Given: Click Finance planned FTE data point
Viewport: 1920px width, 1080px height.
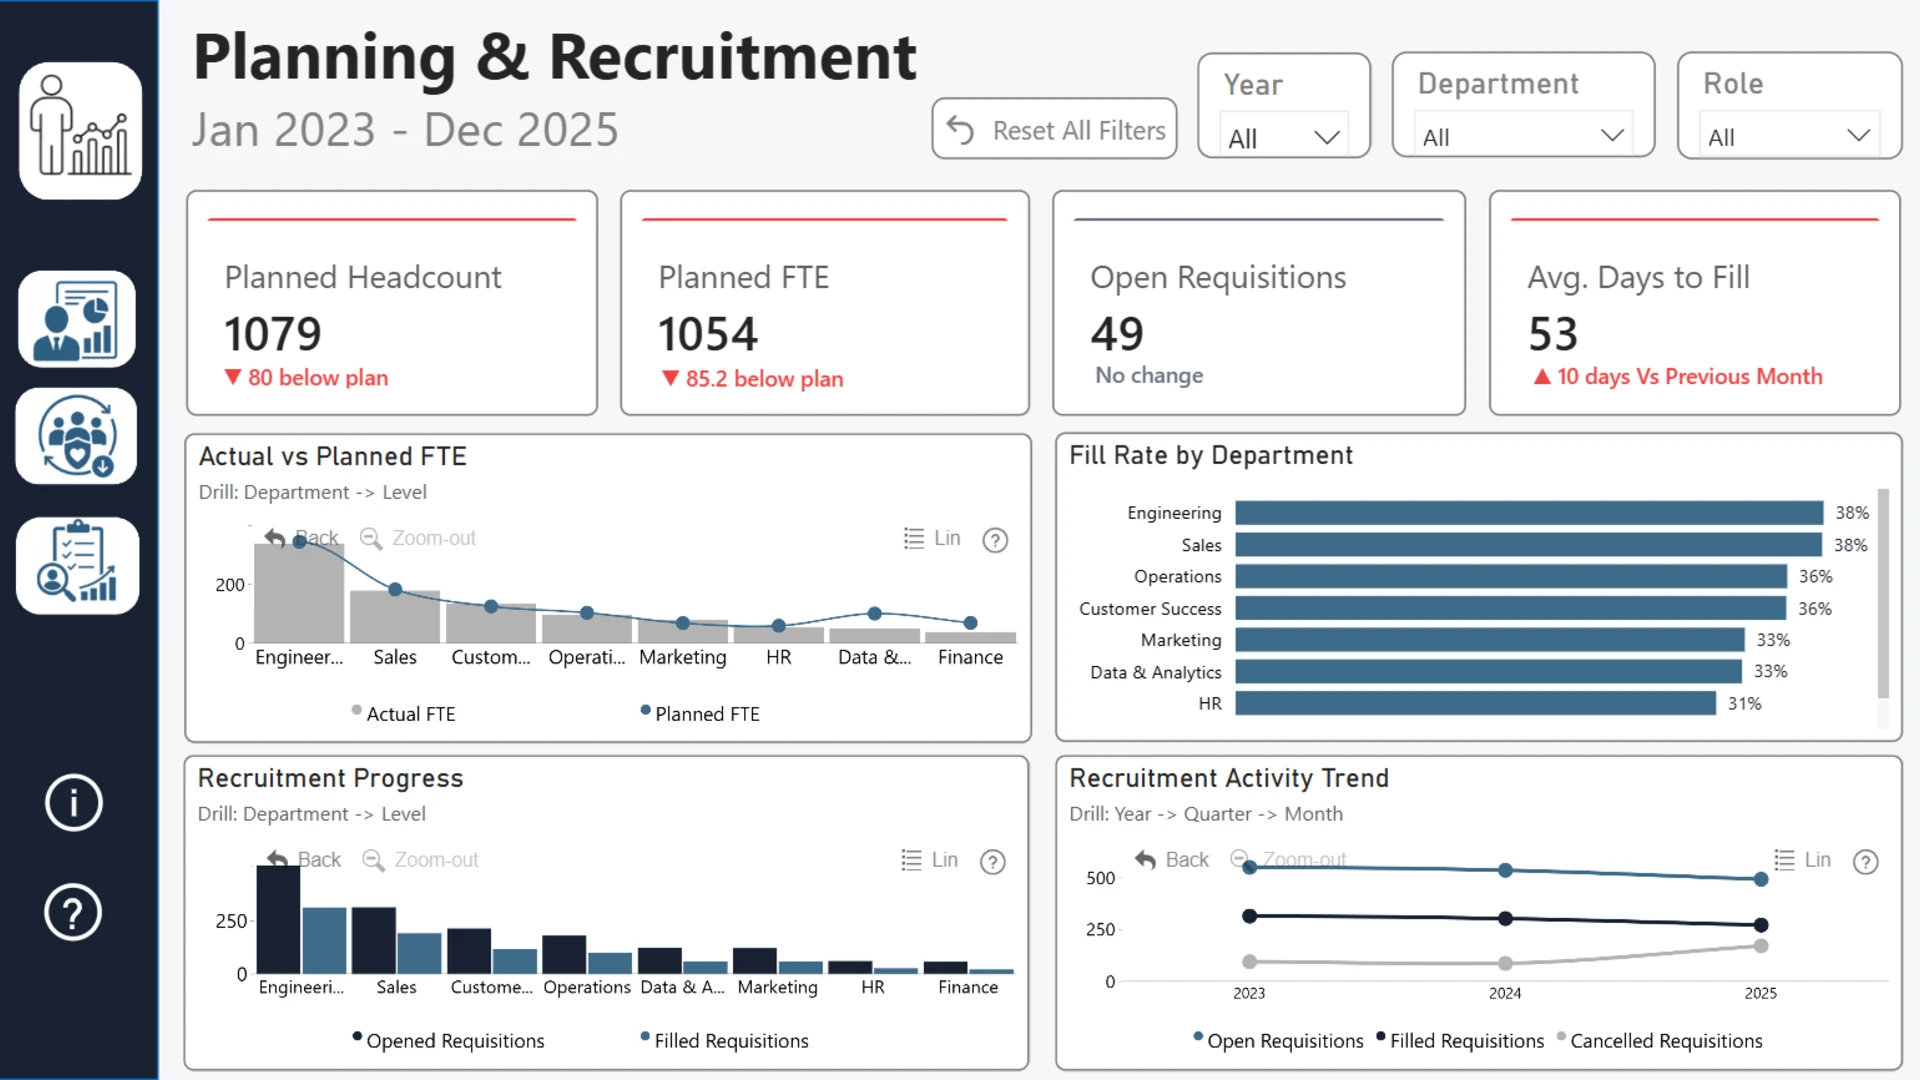Looking at the screenshot, I should click(x=970, y=623).
